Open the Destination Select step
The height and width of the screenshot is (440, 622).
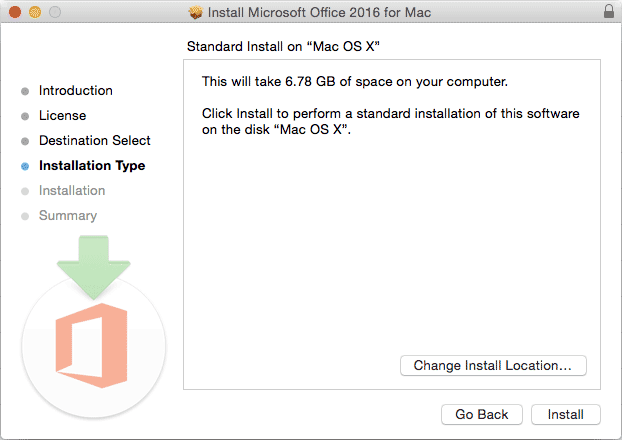(x=95, y=141)
